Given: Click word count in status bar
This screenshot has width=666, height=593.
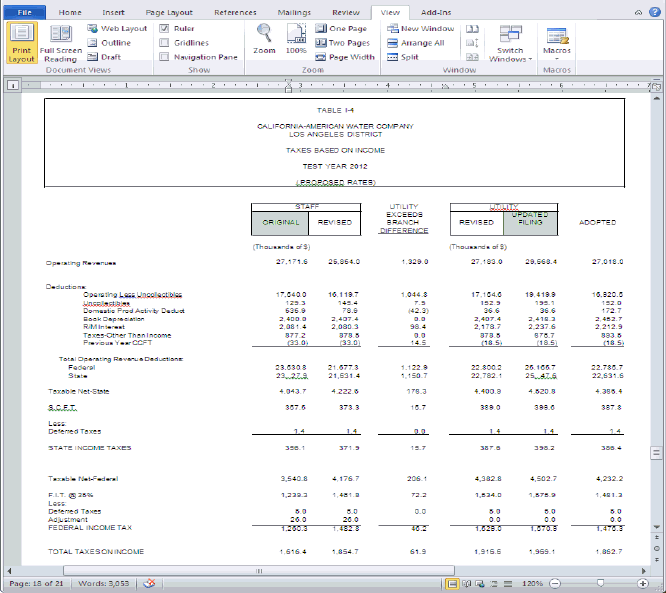Looking at the screenshot, I should (109, 583).
